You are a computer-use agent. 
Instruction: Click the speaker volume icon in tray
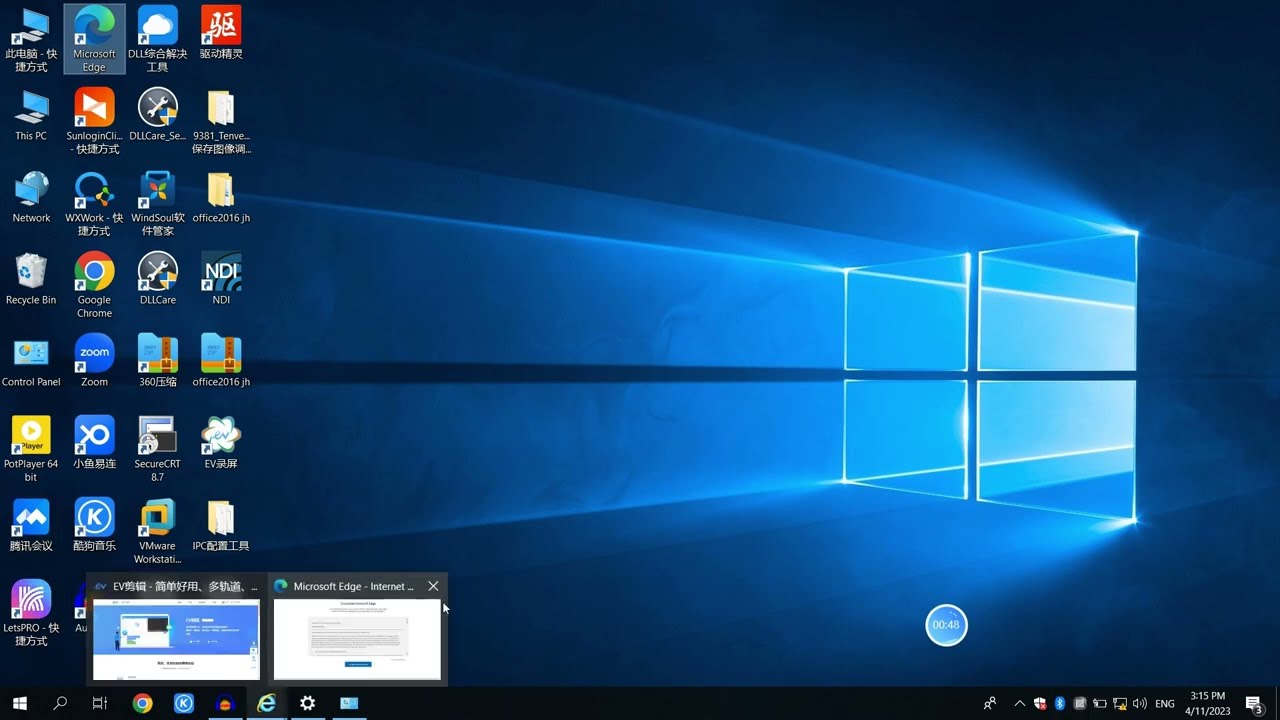click(x=1140, y=704)
